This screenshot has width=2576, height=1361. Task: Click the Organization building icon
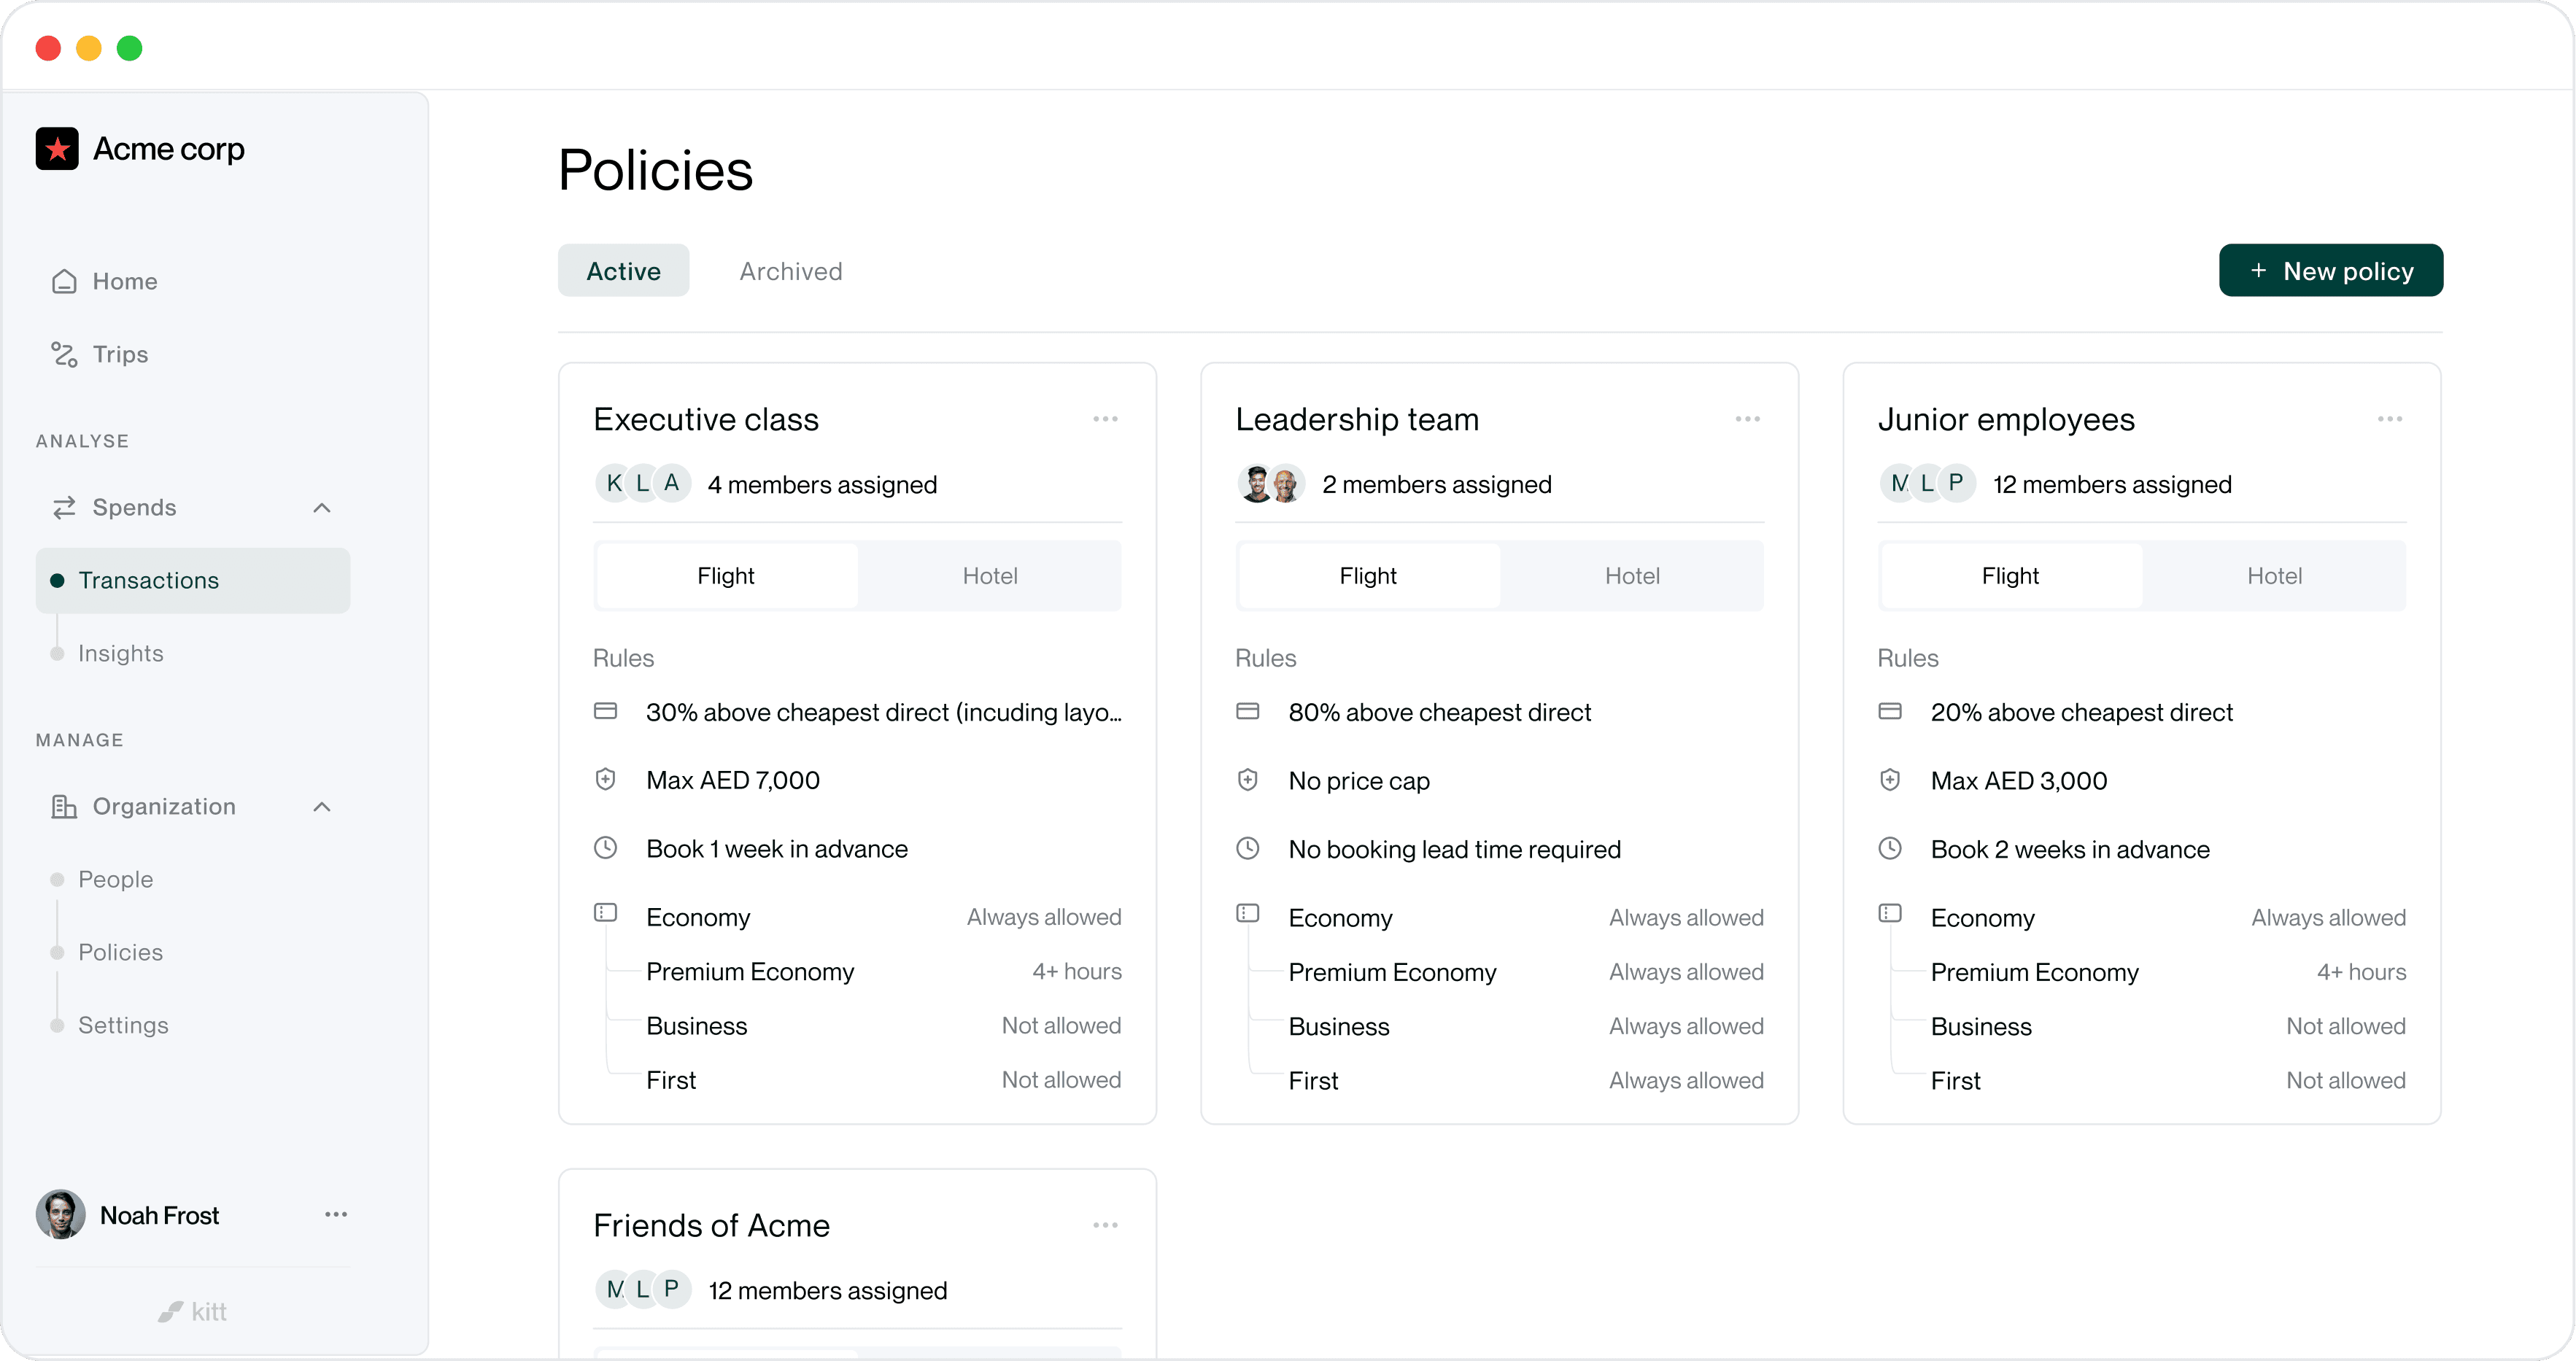pos(64,807)
